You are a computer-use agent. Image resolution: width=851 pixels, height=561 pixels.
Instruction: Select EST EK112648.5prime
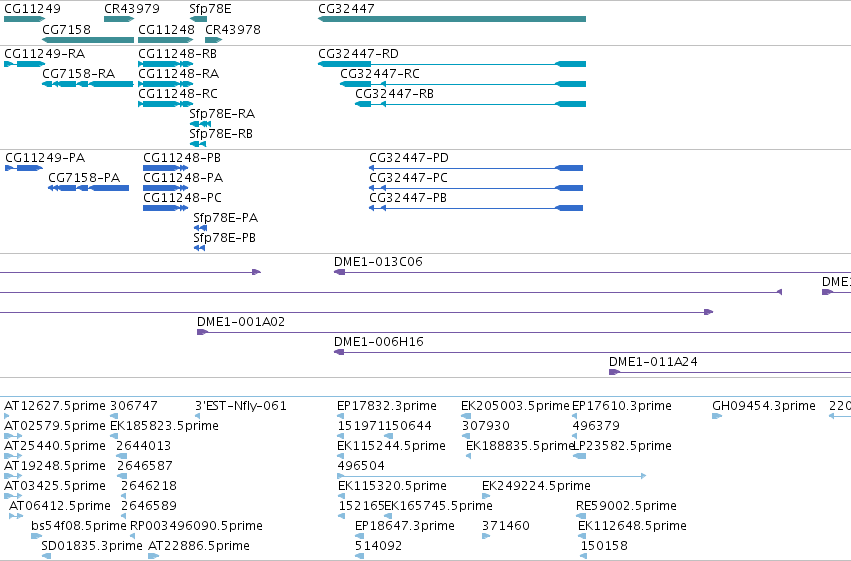click(x=582, y=537)
